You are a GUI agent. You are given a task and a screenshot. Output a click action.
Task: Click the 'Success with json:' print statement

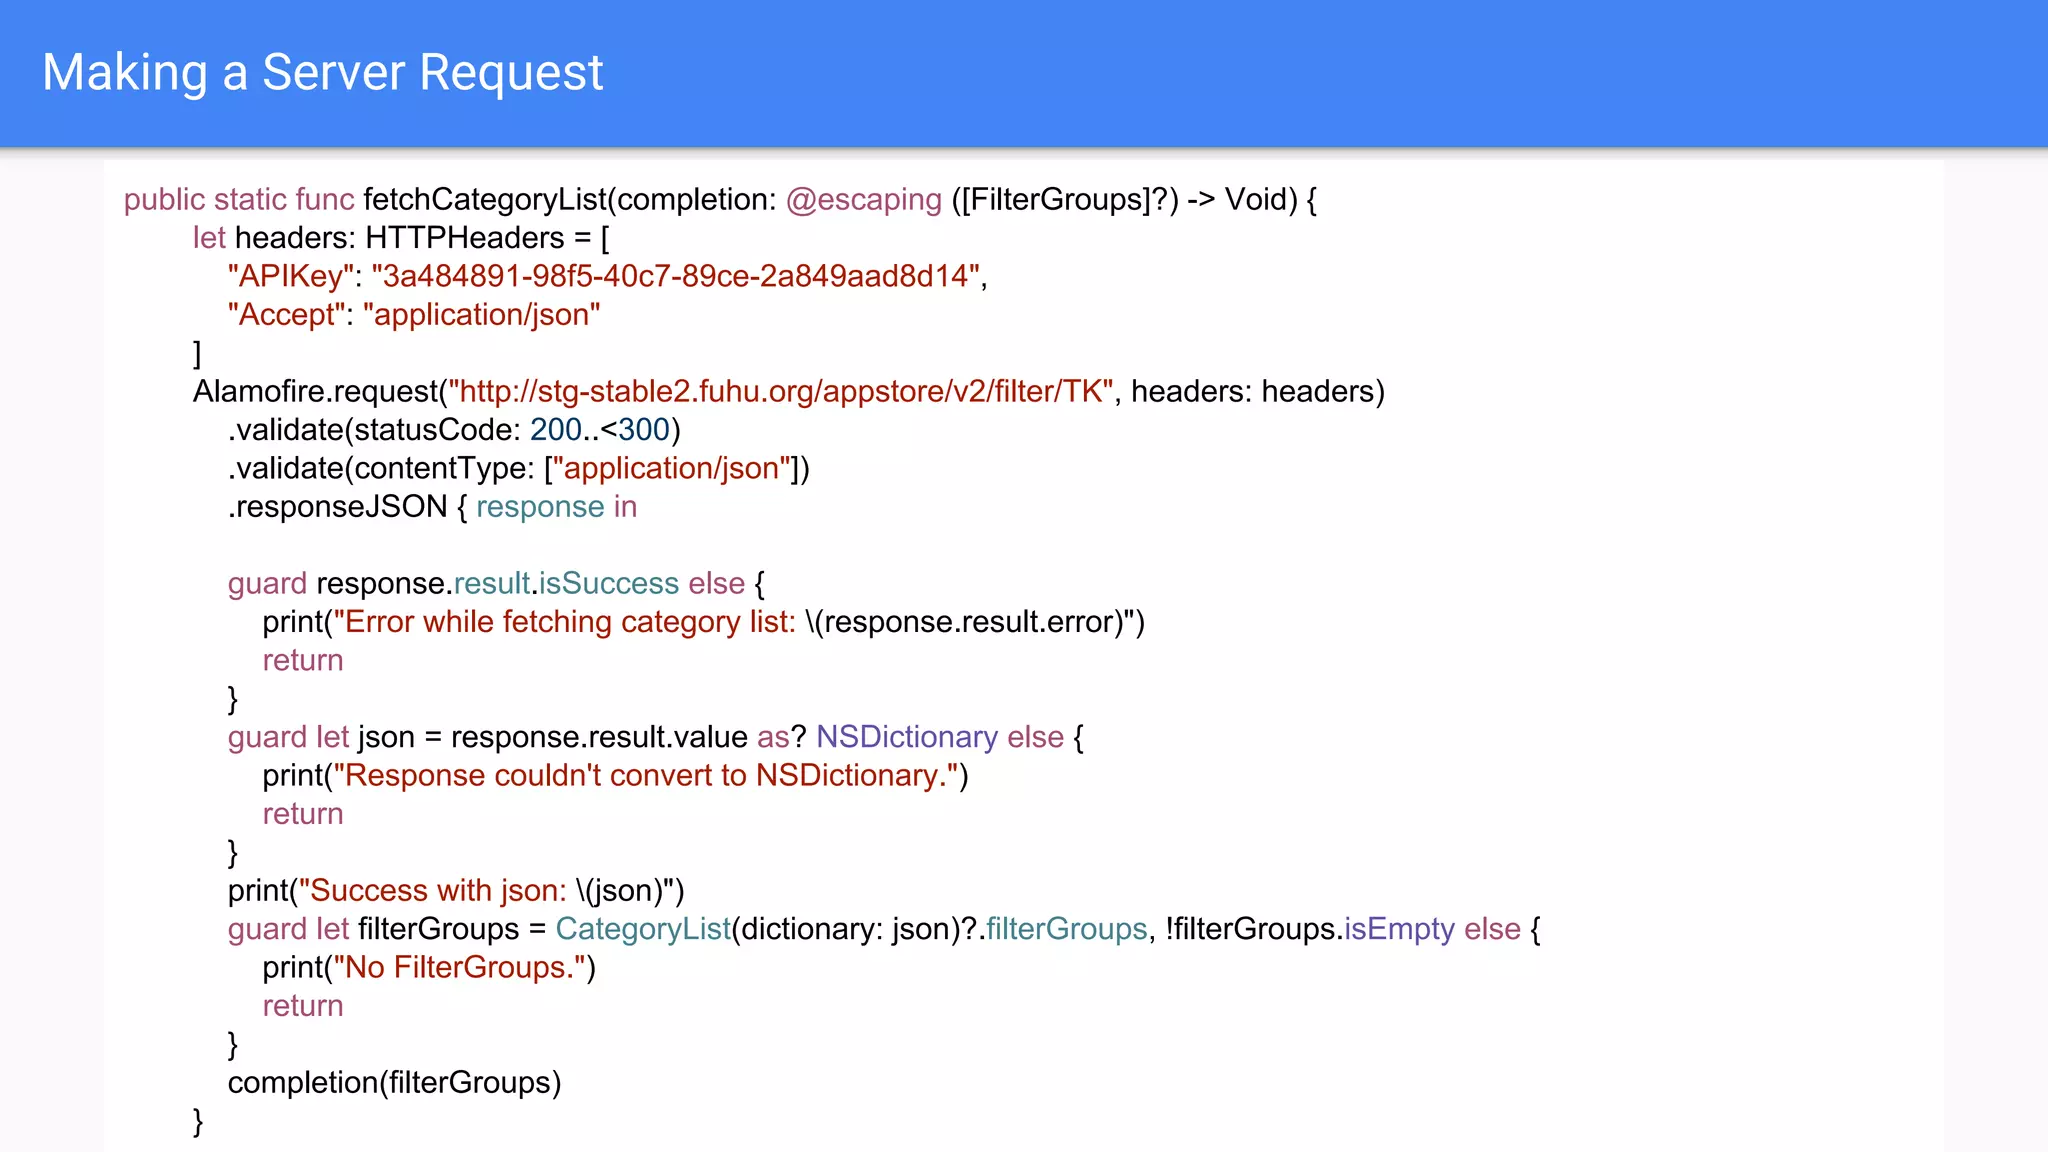(456, 891)
